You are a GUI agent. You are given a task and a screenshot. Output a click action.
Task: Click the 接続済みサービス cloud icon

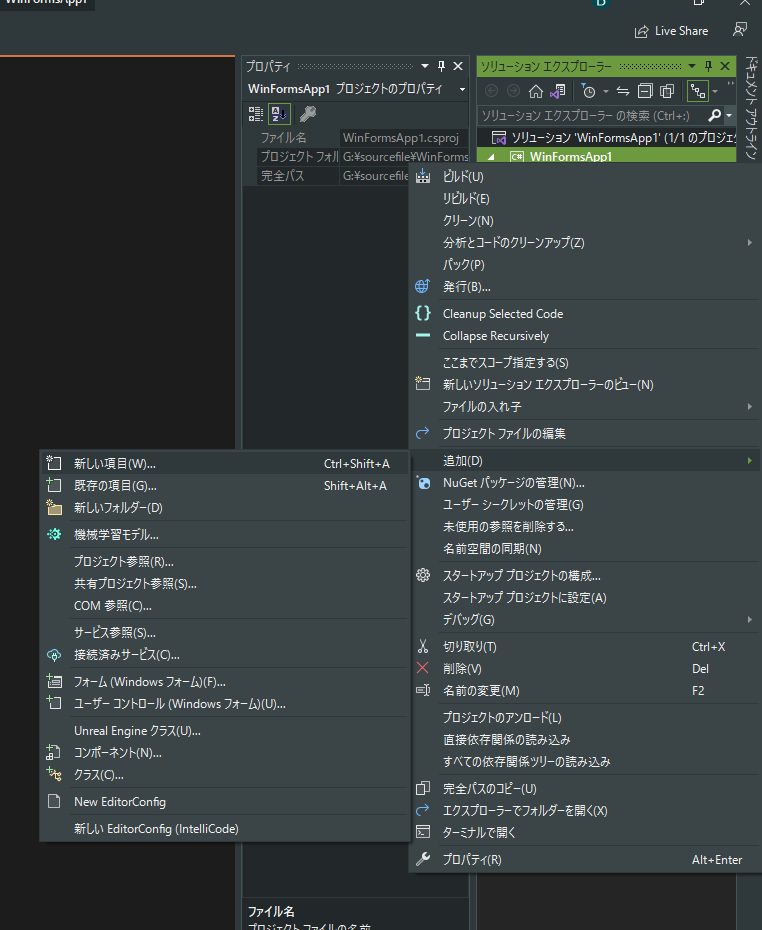click(54, 655)
